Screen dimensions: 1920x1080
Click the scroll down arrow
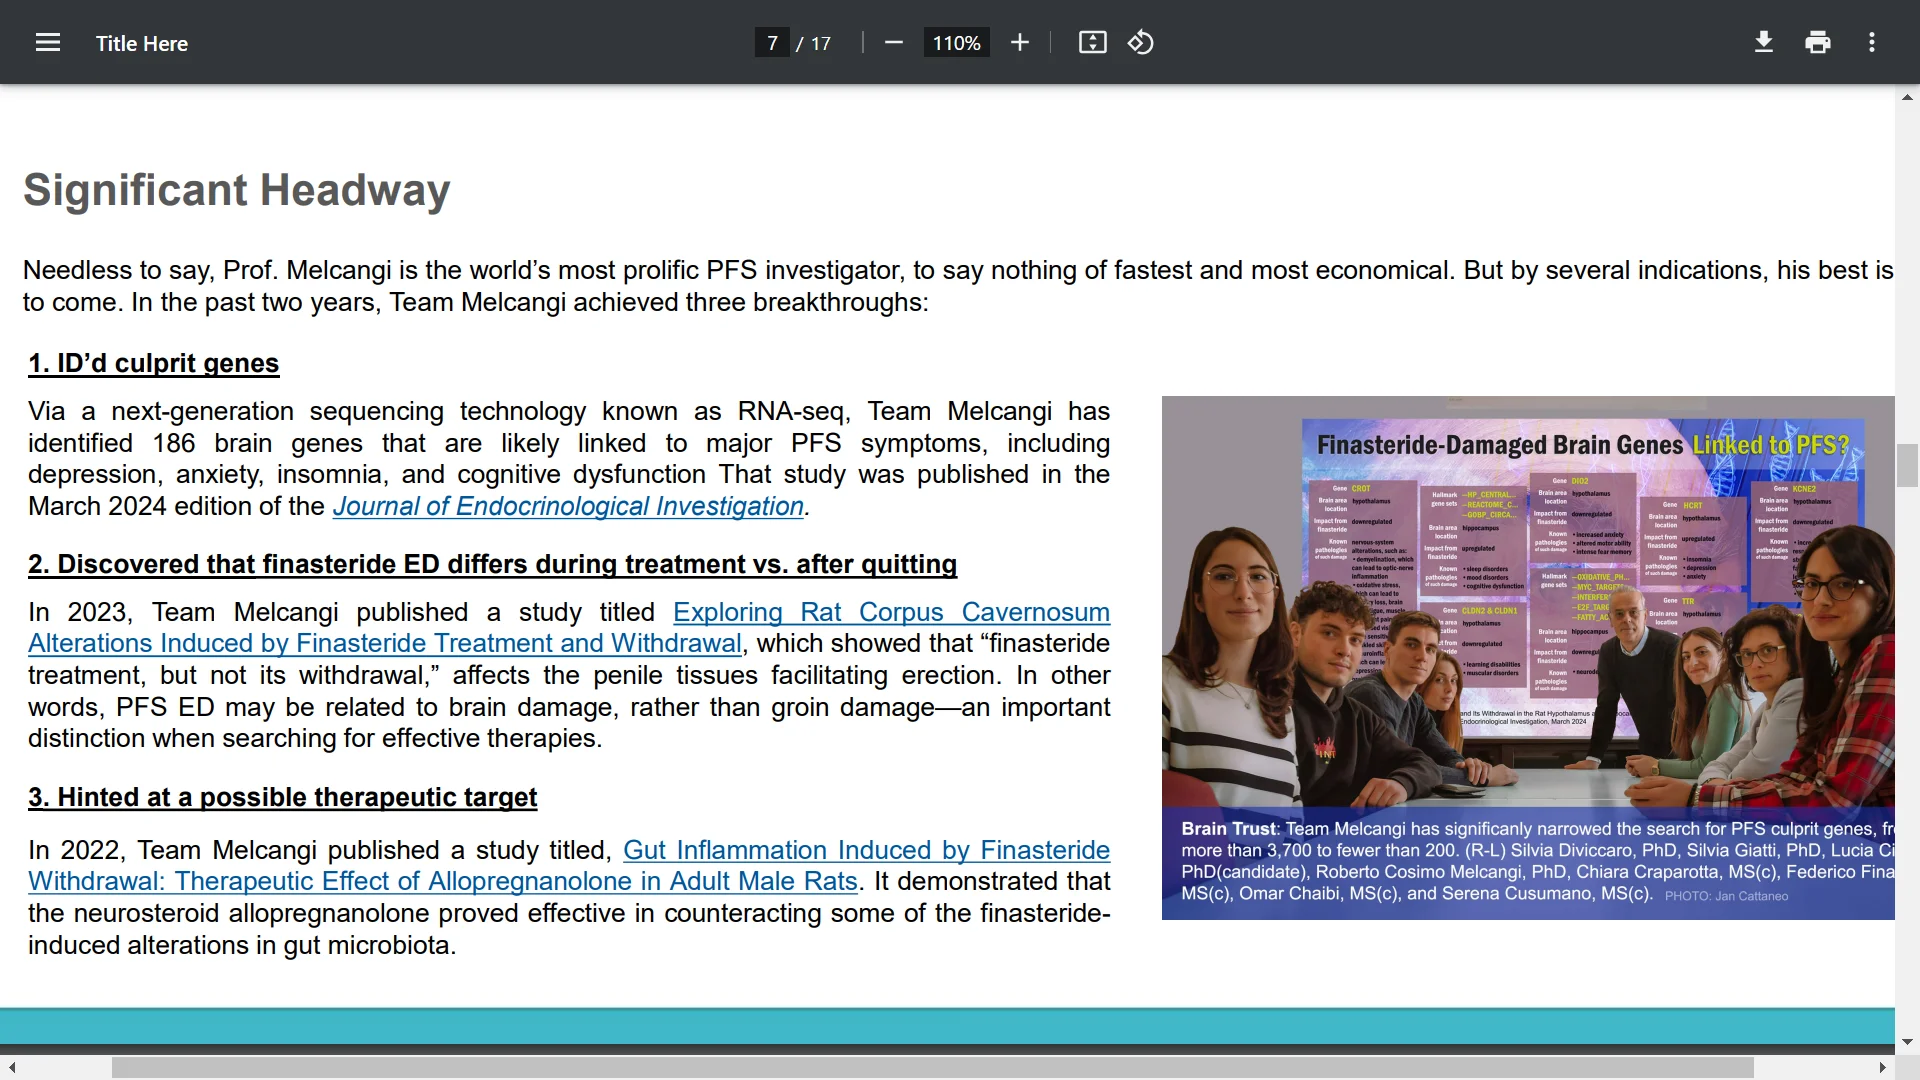coord(1907,1042)
